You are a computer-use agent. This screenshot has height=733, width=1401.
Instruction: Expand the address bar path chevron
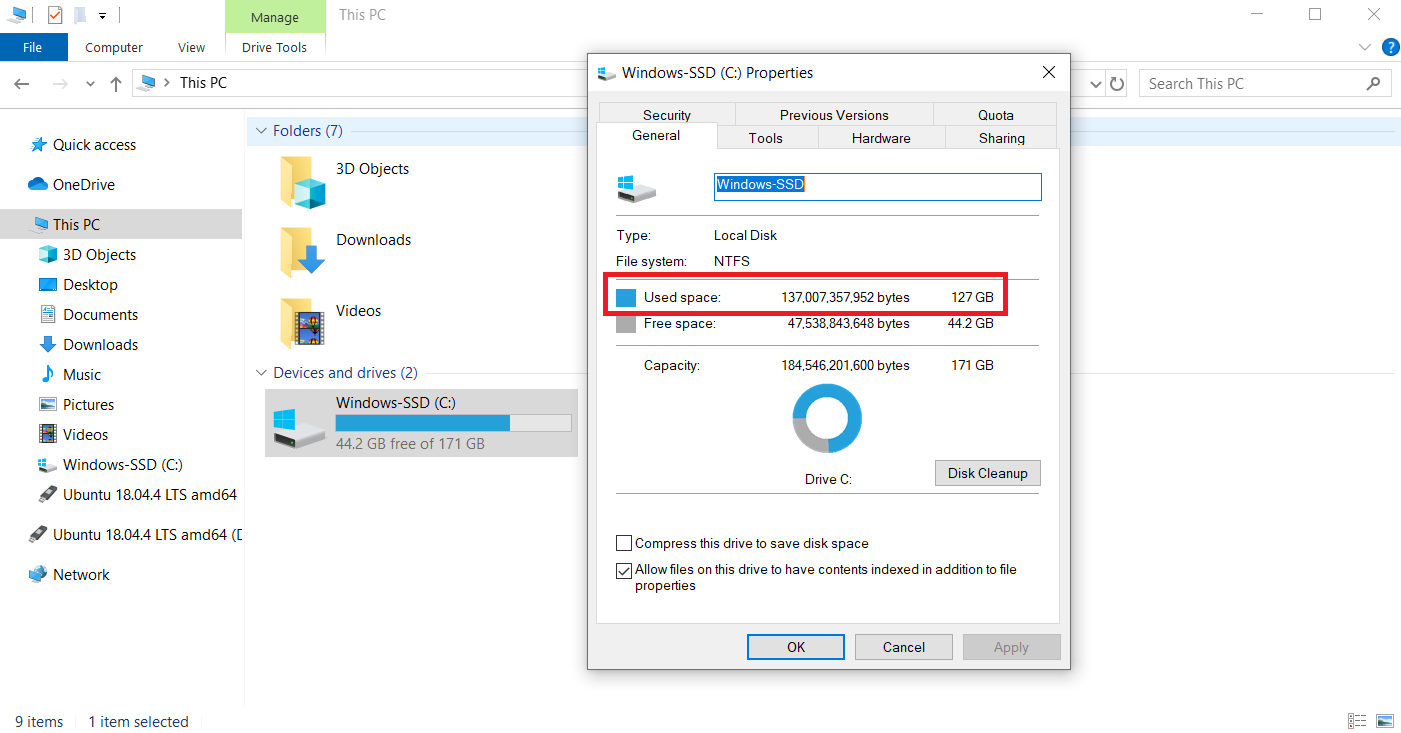(x=167, y=83)
